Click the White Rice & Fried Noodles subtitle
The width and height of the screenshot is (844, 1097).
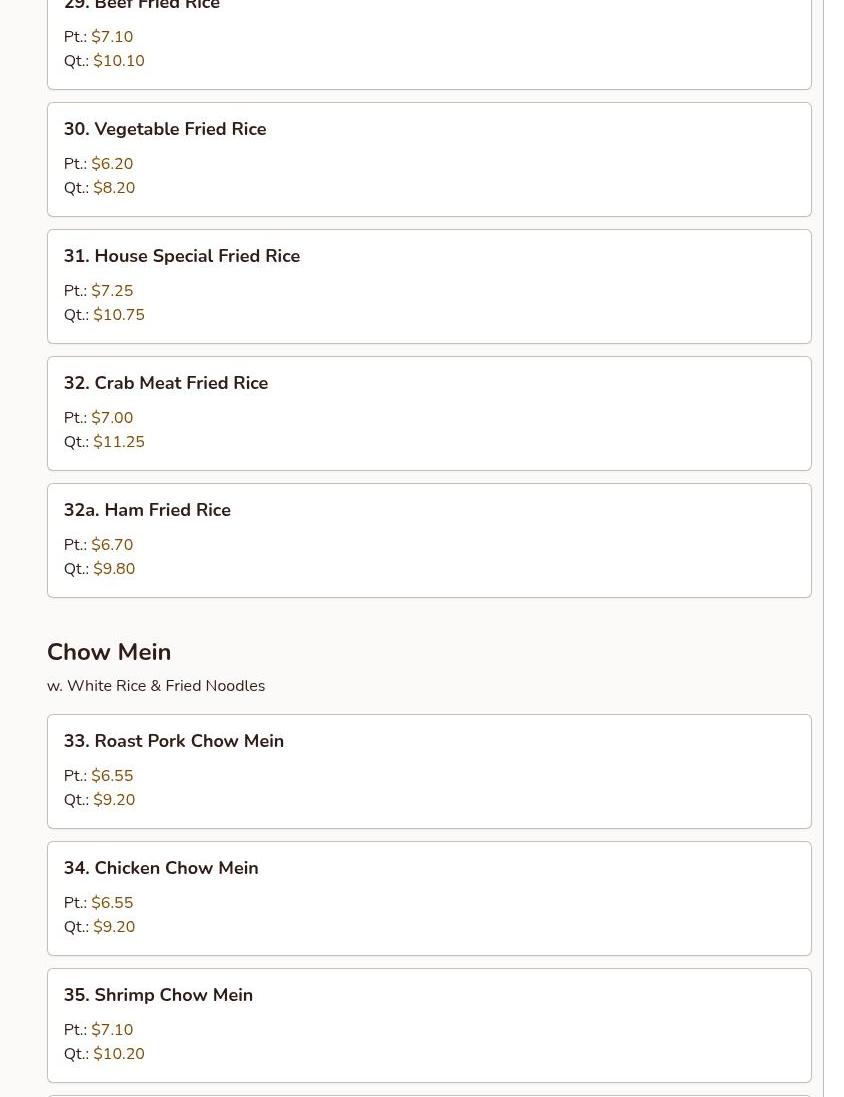tap(156, 686)
